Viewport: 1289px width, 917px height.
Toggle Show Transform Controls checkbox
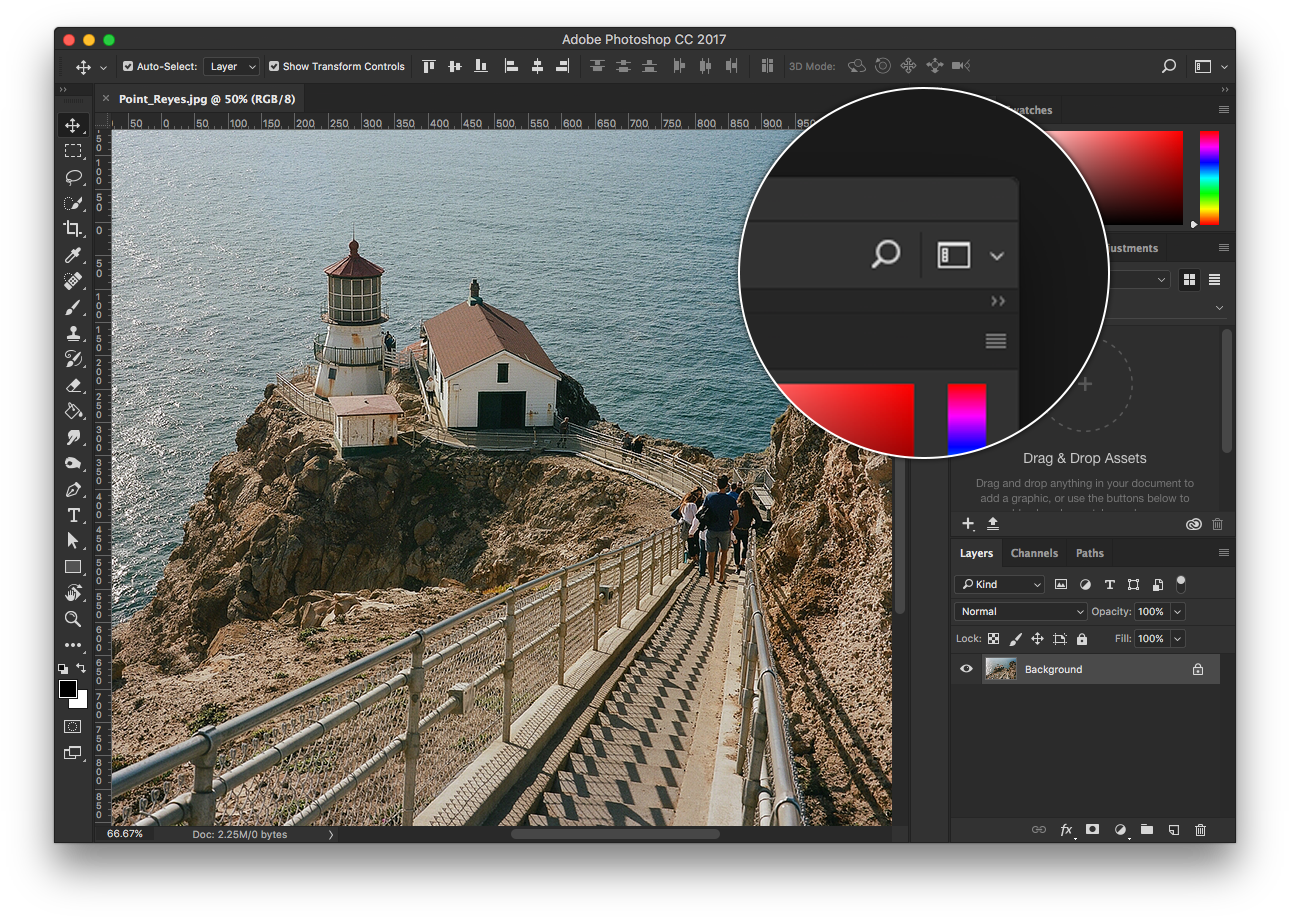click(274, 66)
